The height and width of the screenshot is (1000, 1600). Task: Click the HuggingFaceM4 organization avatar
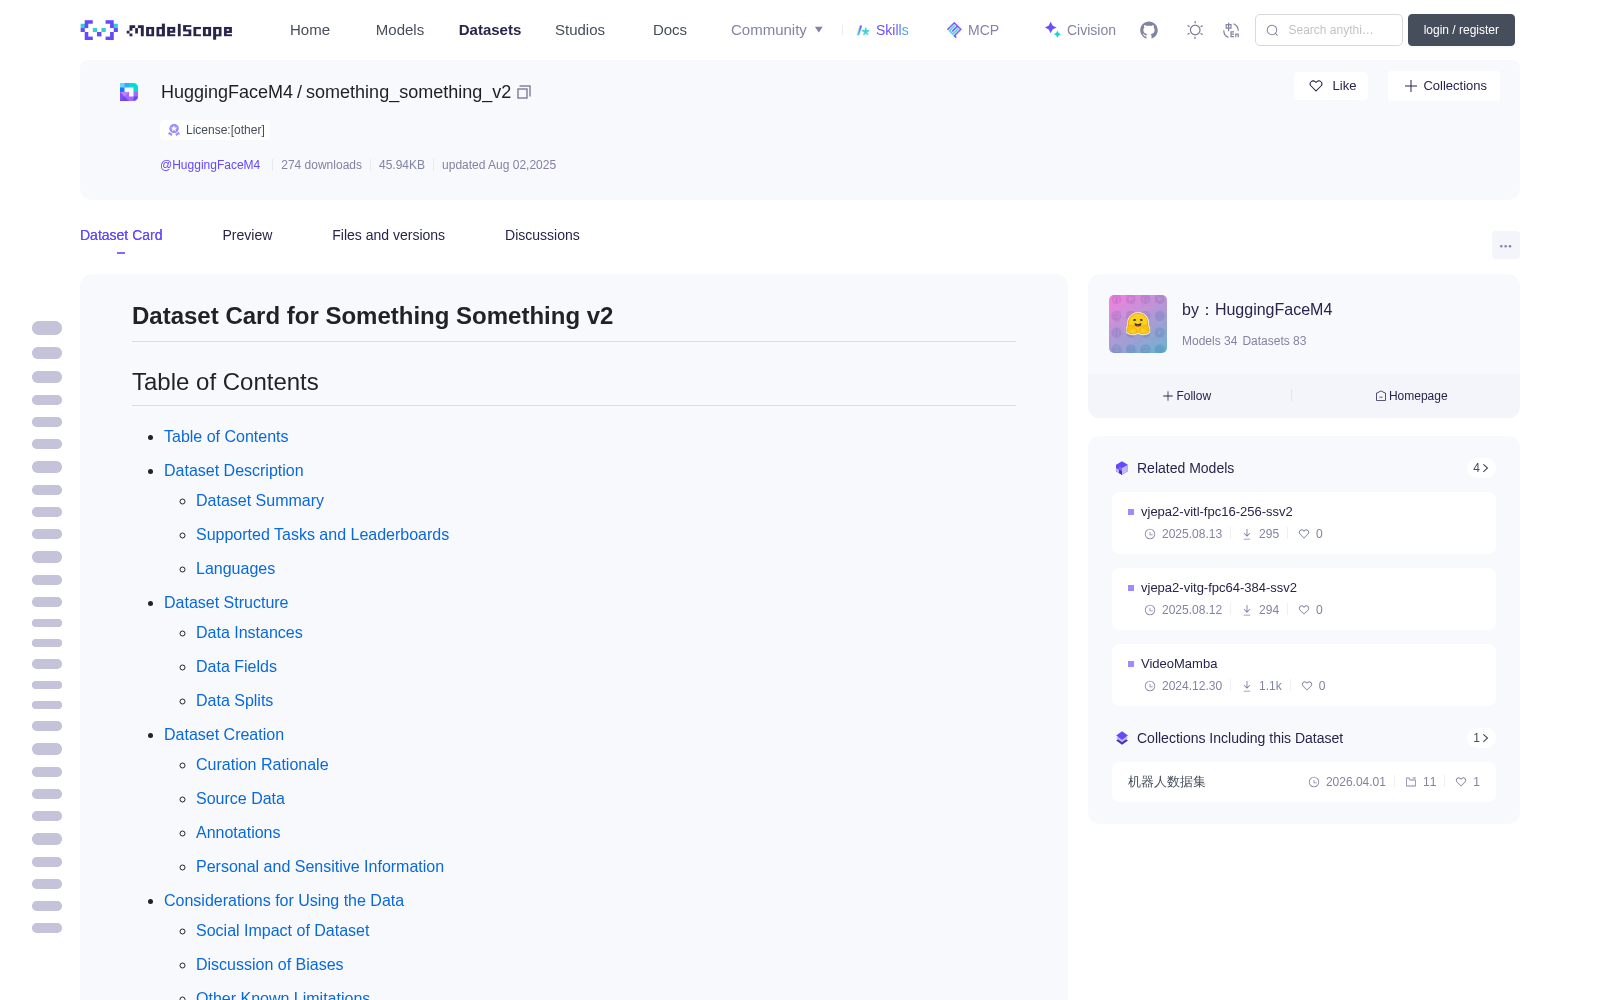(x=1138, y=324)
